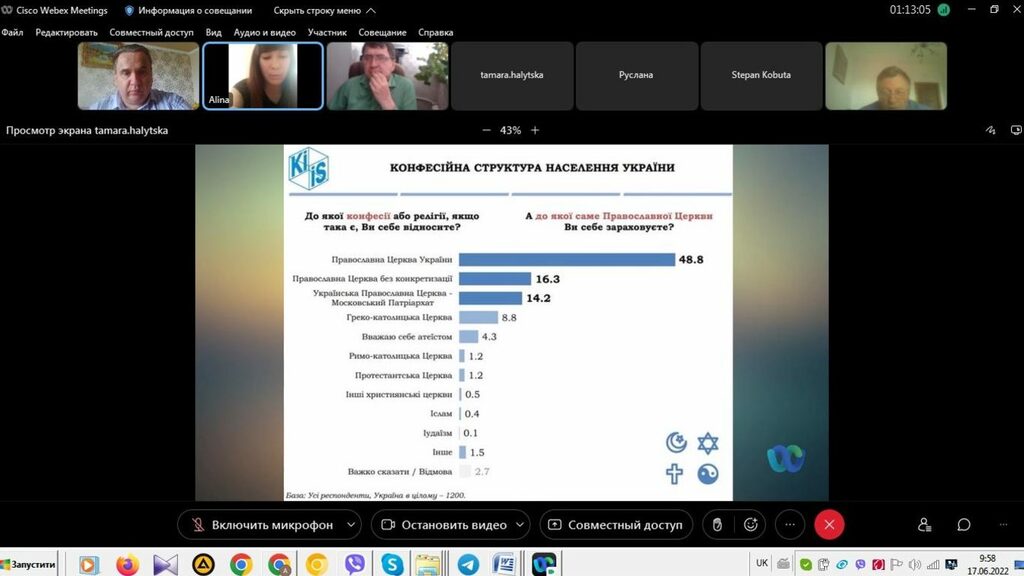Screen dimensions: 1024x576
Task: Open the Аудио и видео menu
Action: pos(264,32)
